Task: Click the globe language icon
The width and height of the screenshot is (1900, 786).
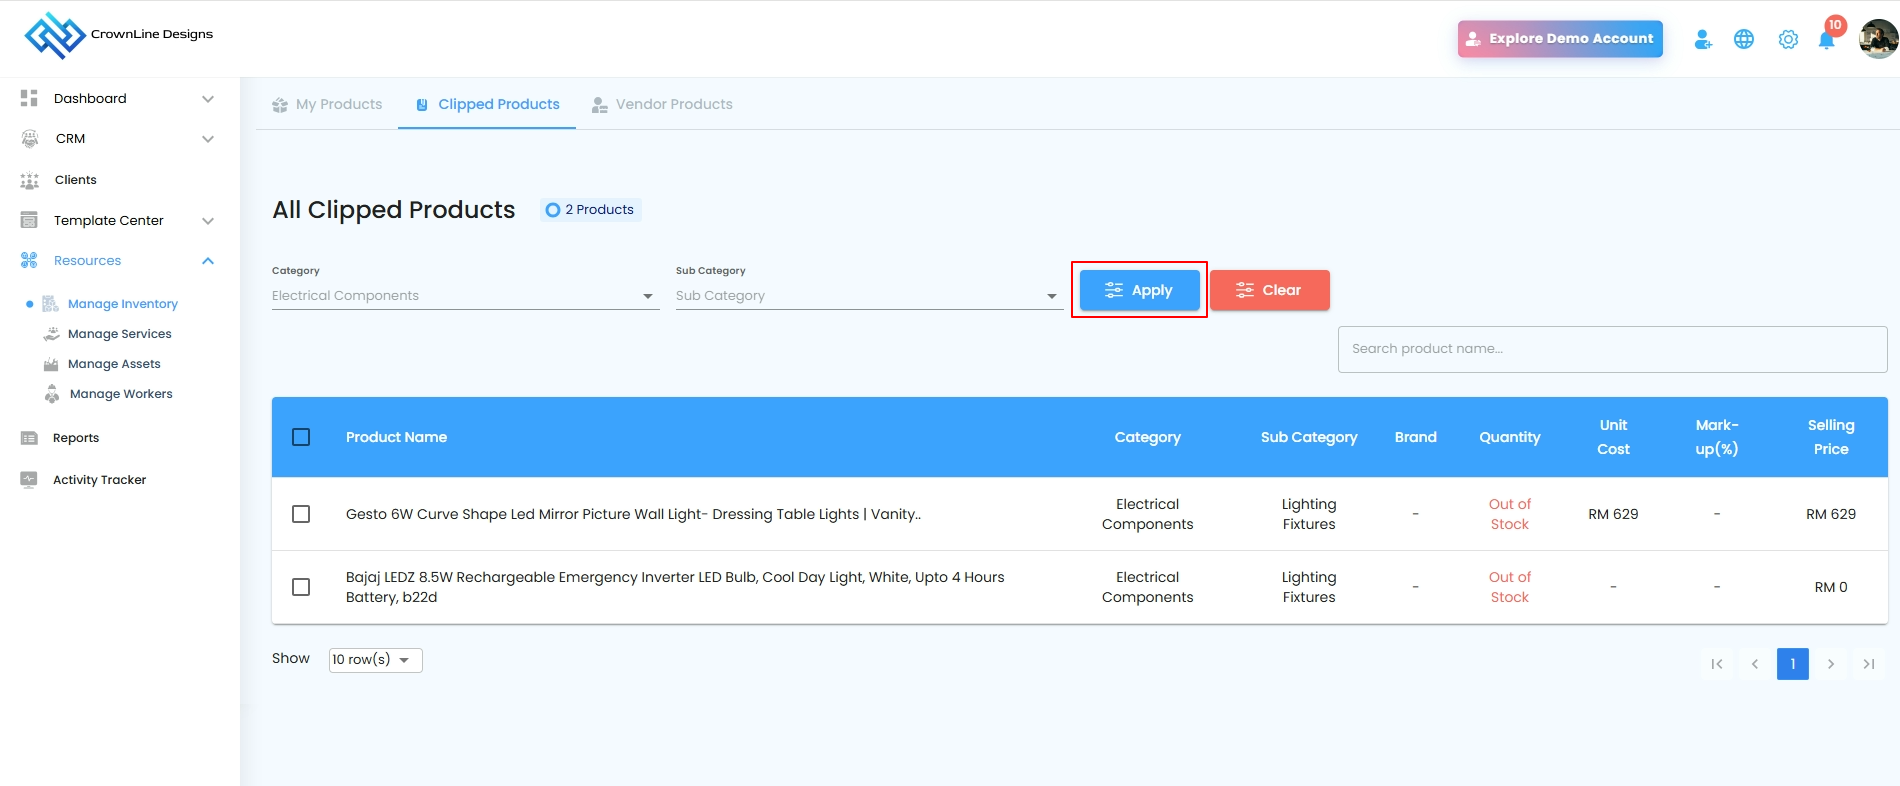Action: point(1744,39)
